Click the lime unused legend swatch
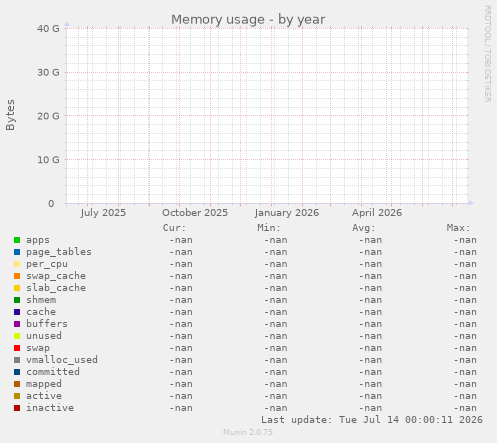 tap(17, 336)
